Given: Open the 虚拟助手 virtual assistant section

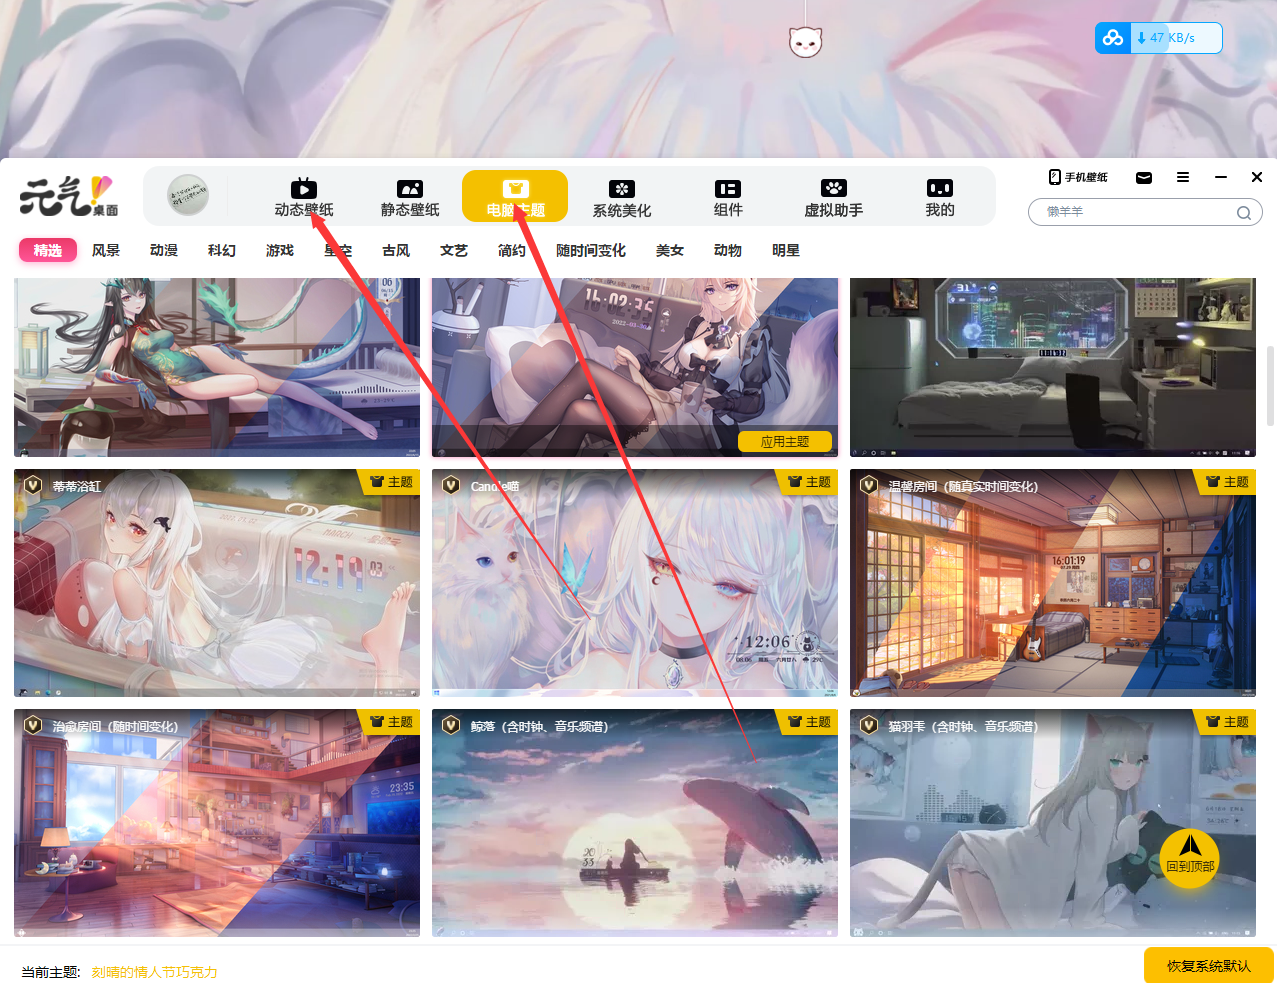Looking at the screenshot, I should click(x=834, y=197).
